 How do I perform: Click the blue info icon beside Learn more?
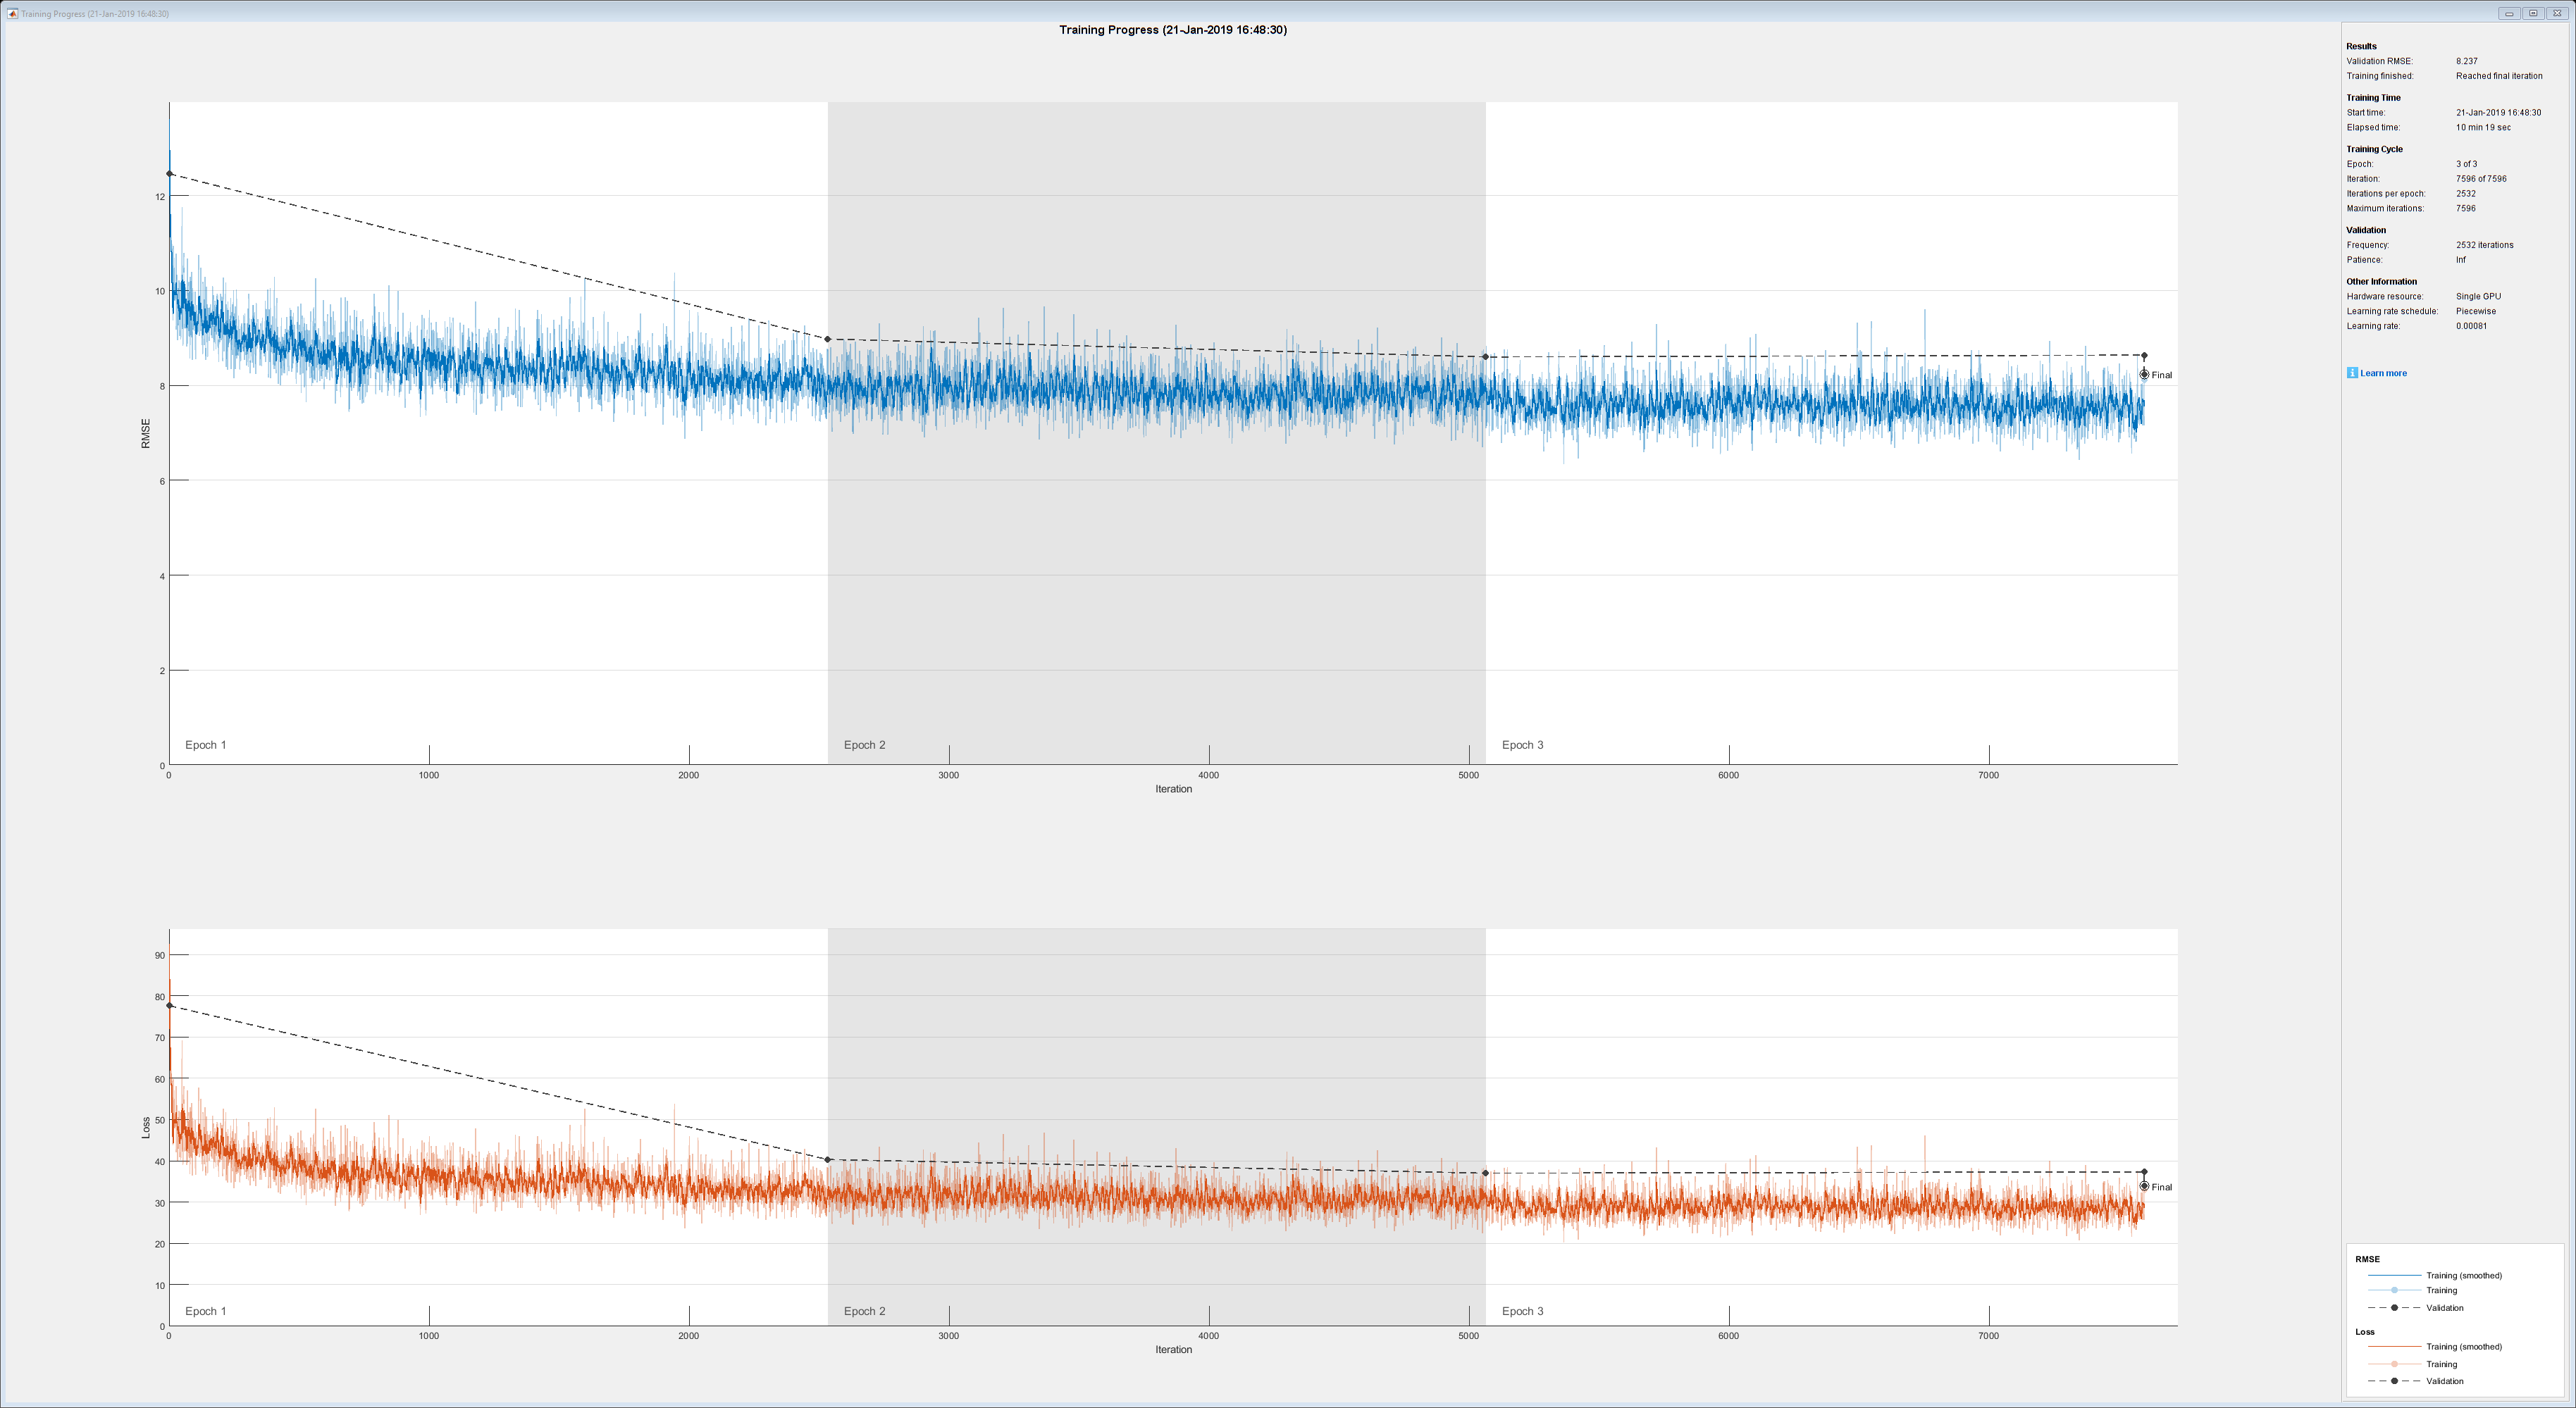point(2352,373)
